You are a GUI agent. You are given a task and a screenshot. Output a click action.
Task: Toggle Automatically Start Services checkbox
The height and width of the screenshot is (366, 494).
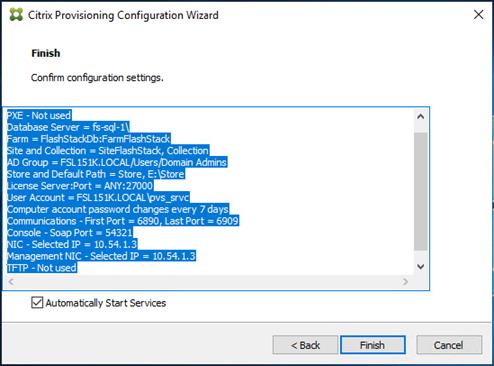pyautogui.click(x=37, y=303)
